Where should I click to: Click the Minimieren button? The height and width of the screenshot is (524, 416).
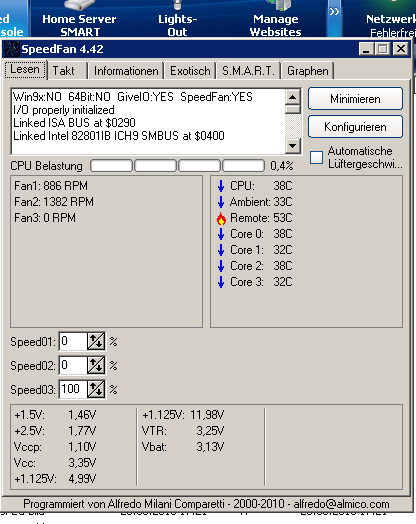click(x=355, y=99)
